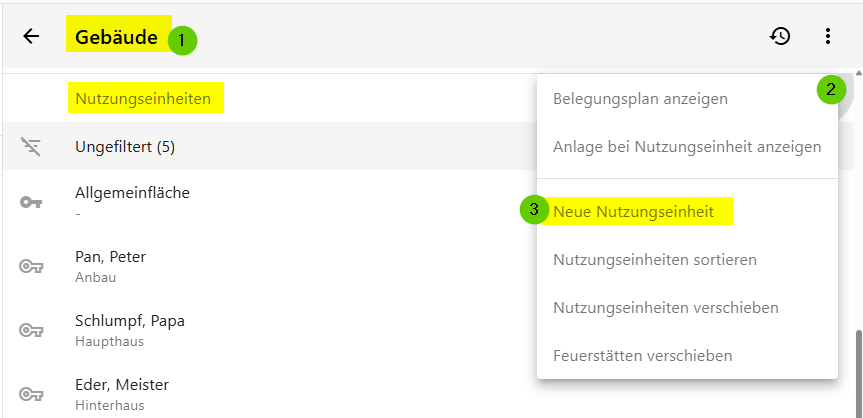This screenshot has width=863, height=418.
Task: Open the Allgemeinfläche unit entry
Action: pyautogui.click(x=270, y=203)
